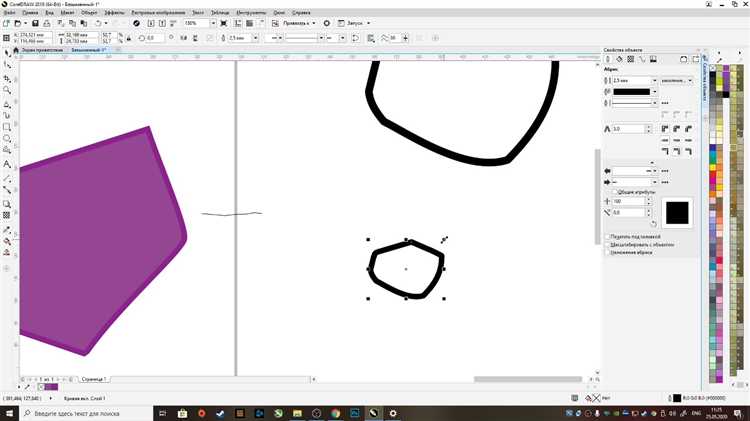750x421 pixels.
Task: Toggle the 'Печатать под заливкой' checkbox
Action: [x=607, y=237]
